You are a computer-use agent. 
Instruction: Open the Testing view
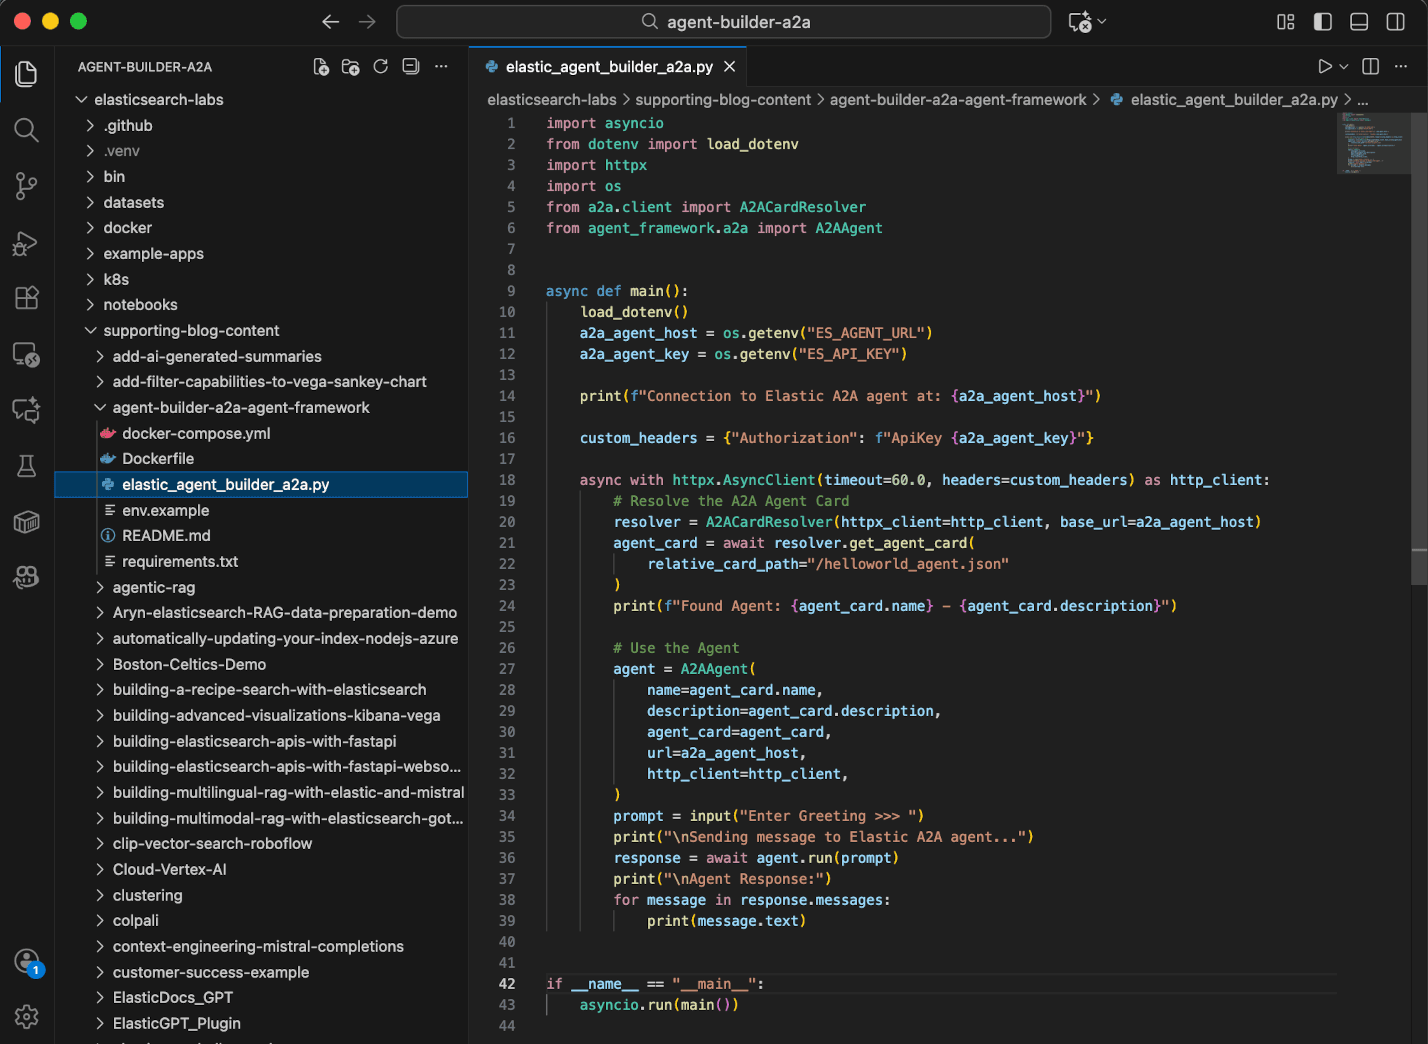point(26,466)
